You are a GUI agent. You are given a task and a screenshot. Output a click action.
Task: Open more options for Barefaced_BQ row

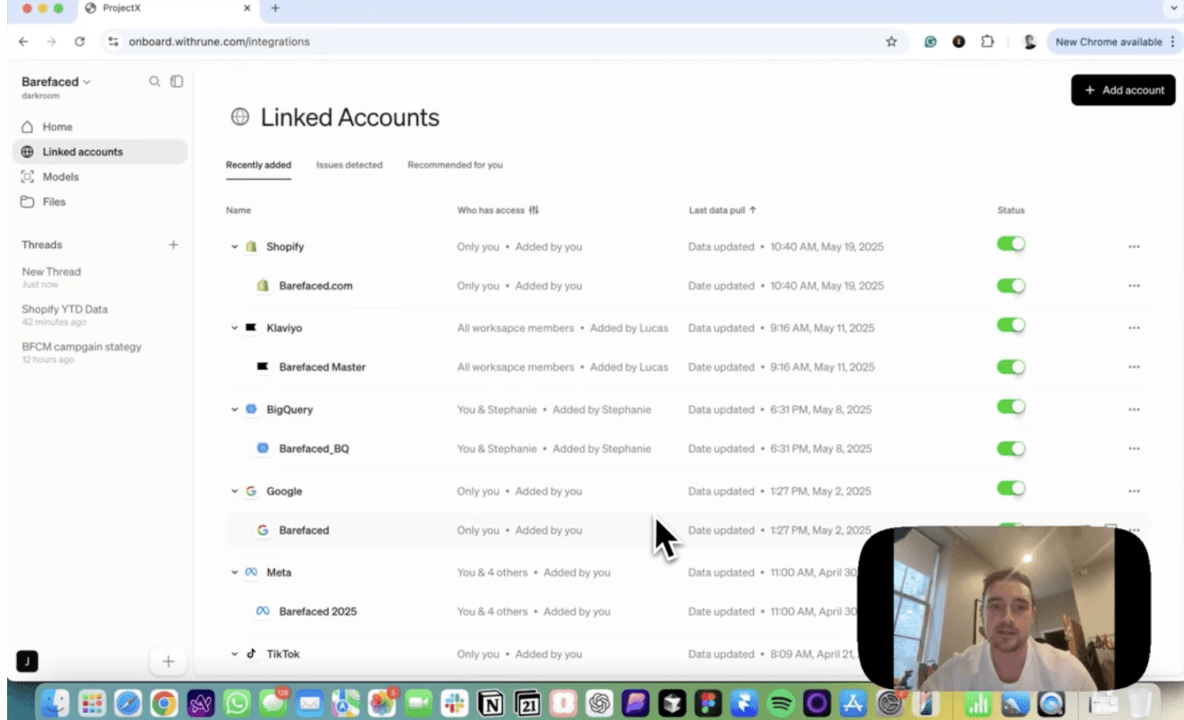click(x=1134, y=449)
